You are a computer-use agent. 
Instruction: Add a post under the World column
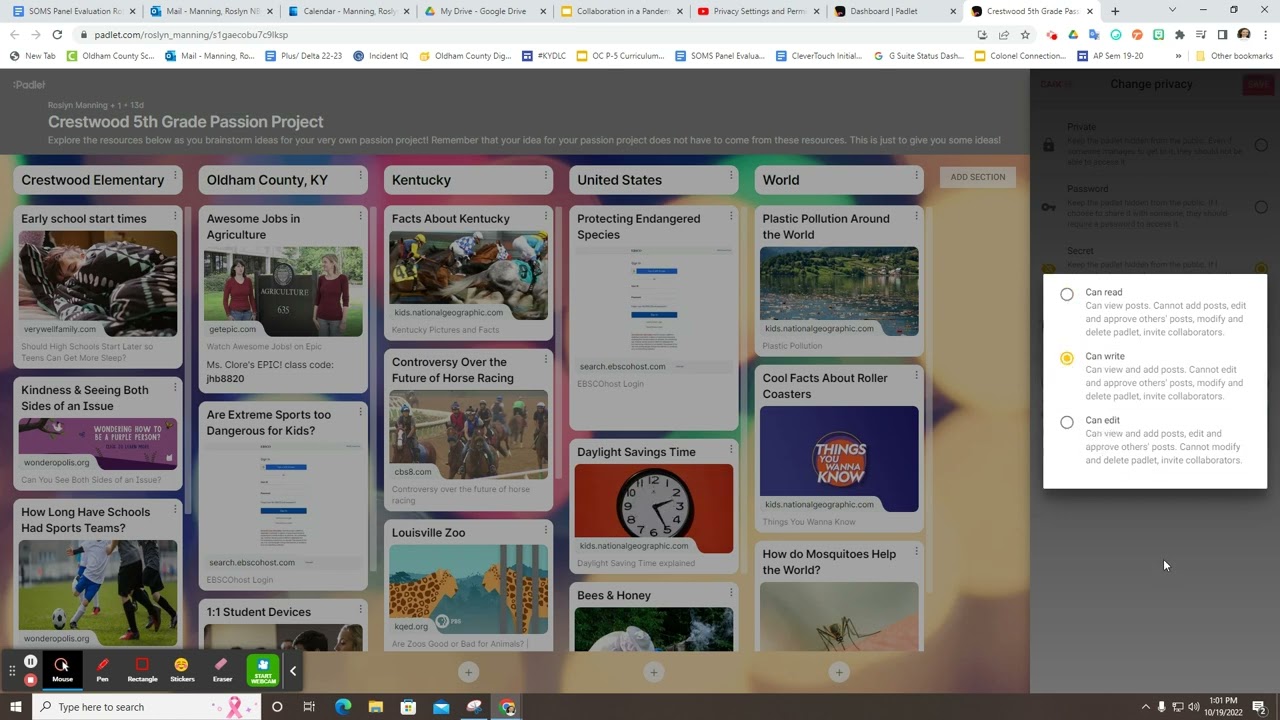click(x=839, y=672)
